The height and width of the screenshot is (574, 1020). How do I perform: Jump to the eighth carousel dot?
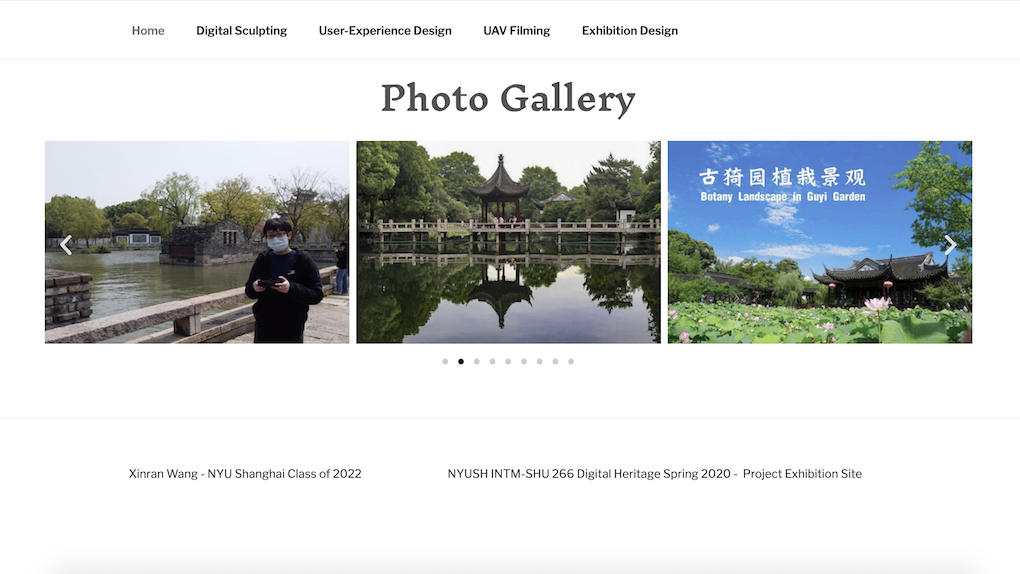pyautogui.click(x=555, y=362)
